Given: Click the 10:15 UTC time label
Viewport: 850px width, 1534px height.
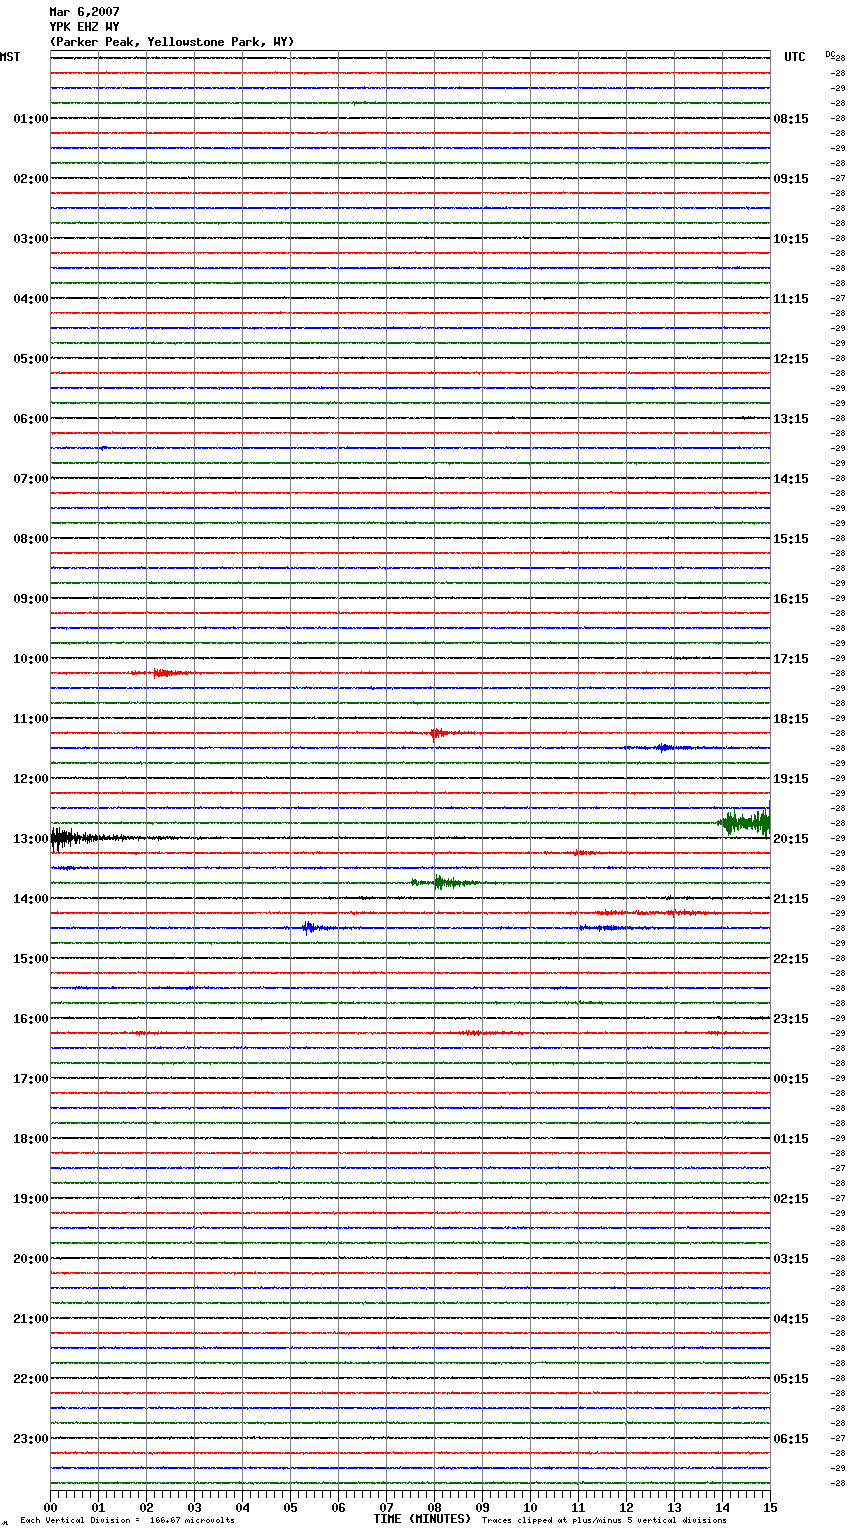Looking at the screenshot, I should point(791,239).
